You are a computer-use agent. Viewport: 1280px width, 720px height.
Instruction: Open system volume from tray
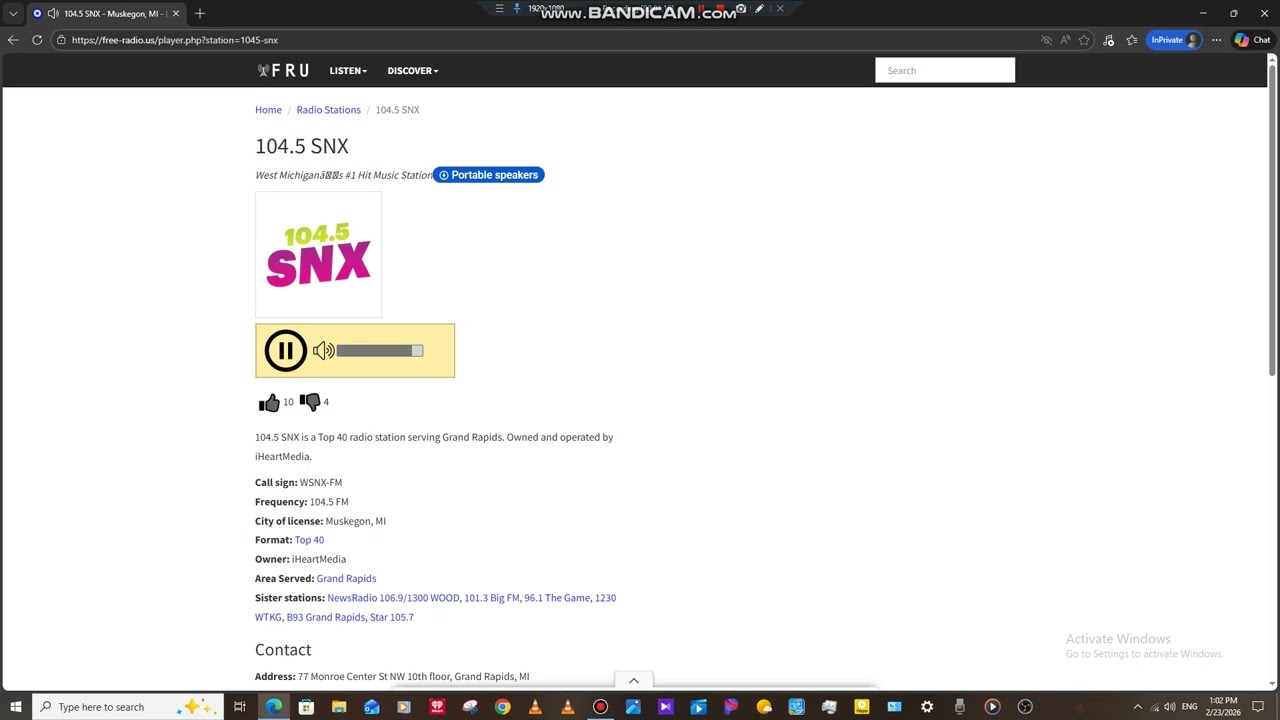[x=1170, y=707]
